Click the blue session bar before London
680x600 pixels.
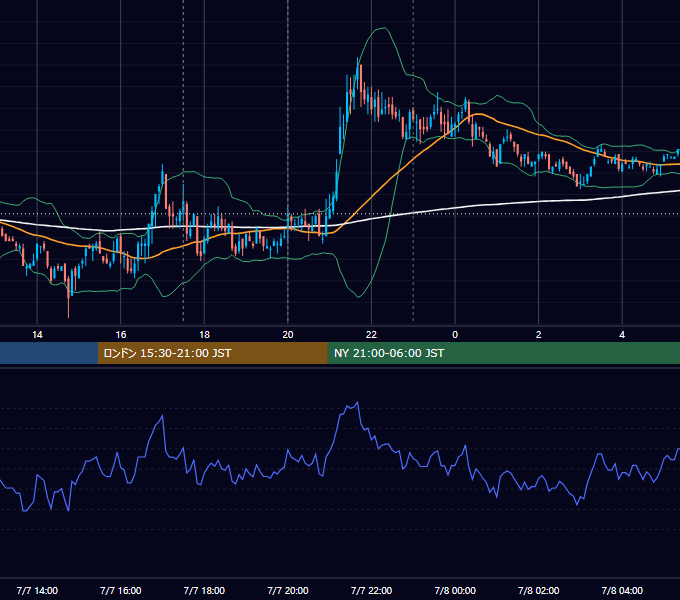pos(49,353)
